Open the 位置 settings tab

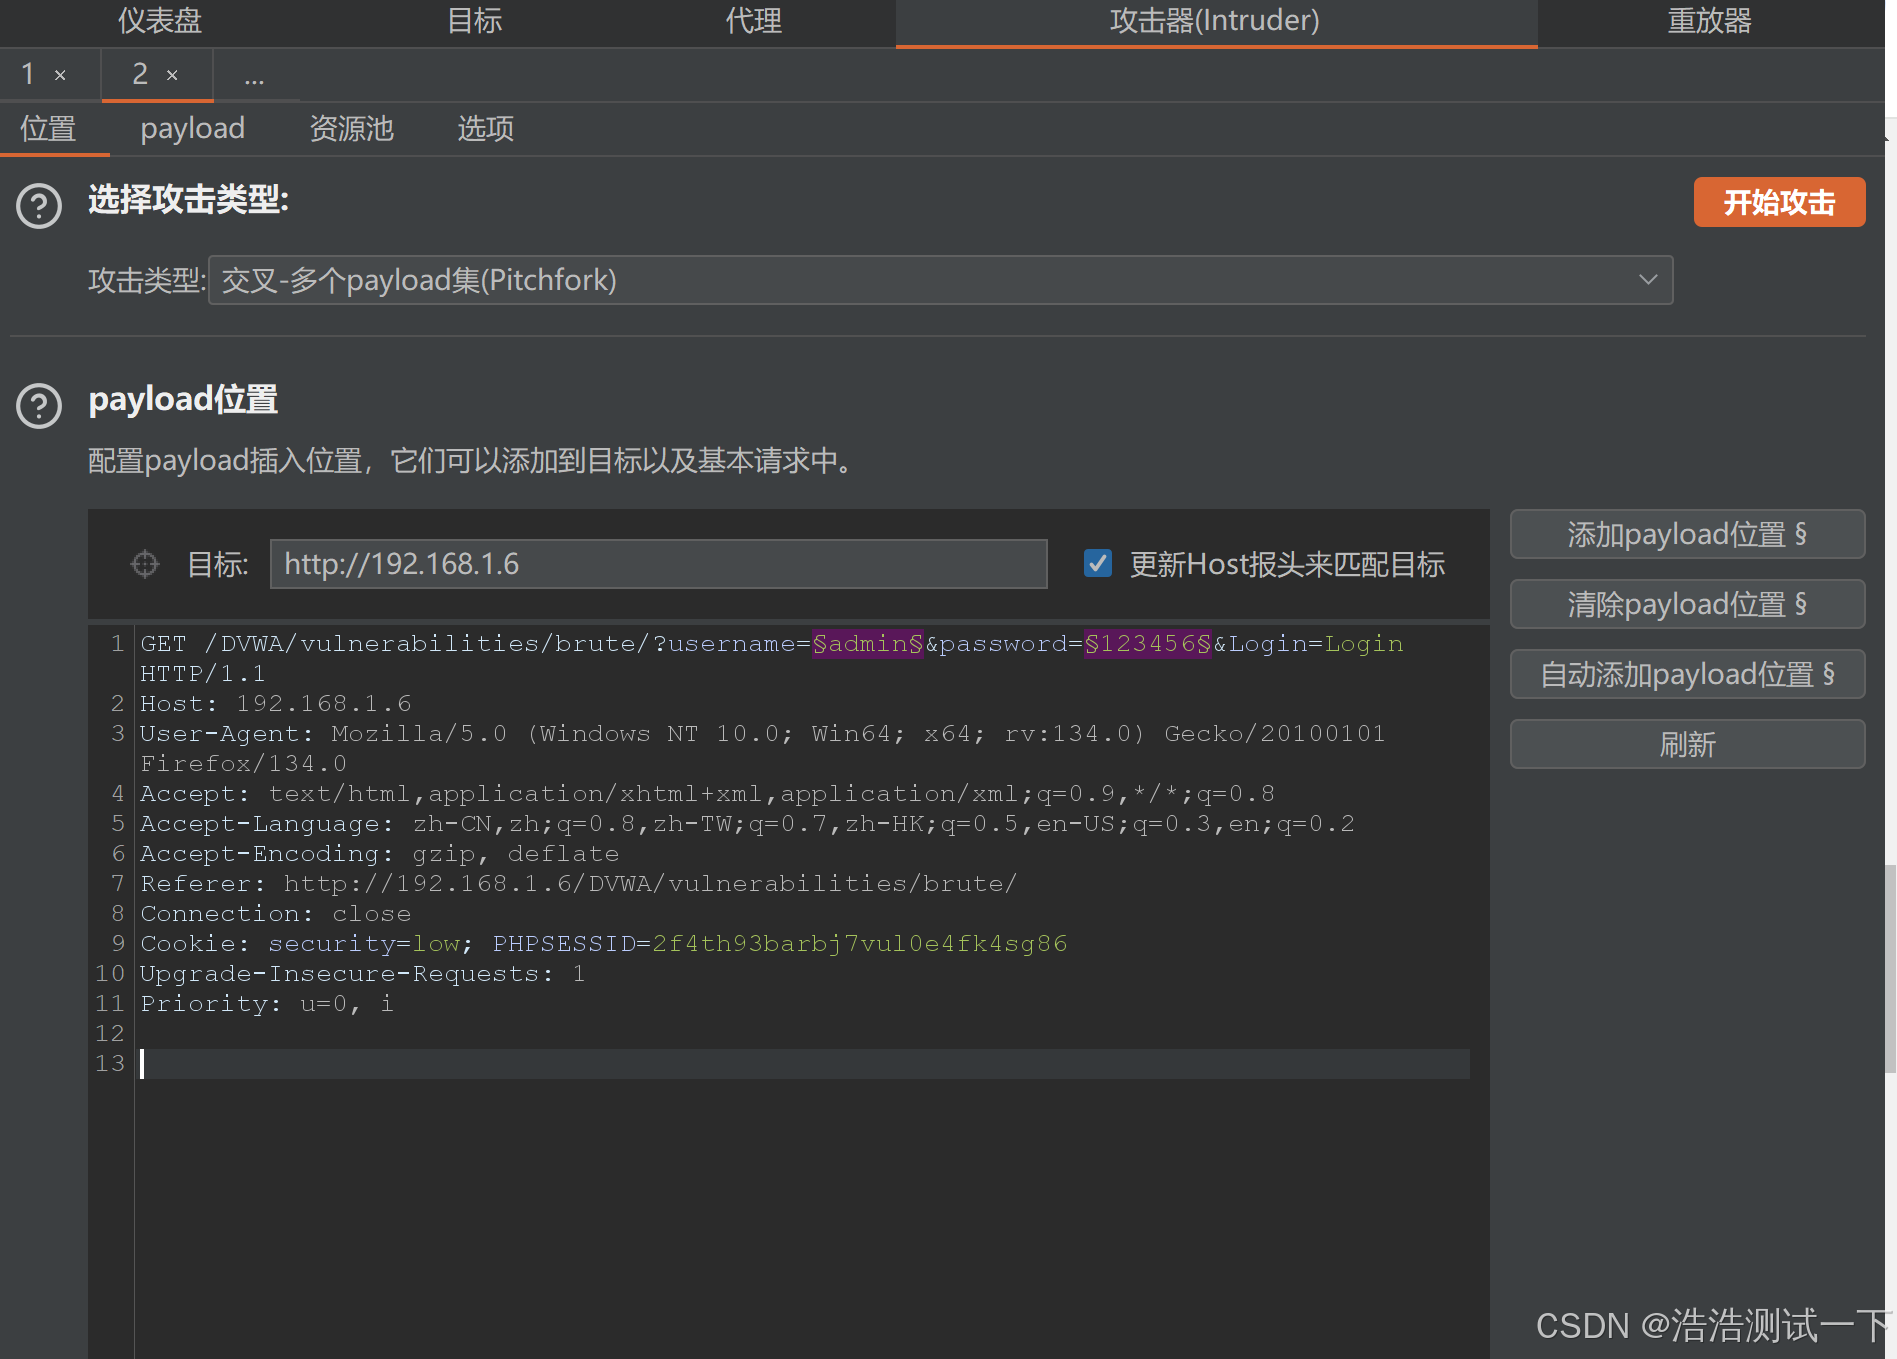48,128
